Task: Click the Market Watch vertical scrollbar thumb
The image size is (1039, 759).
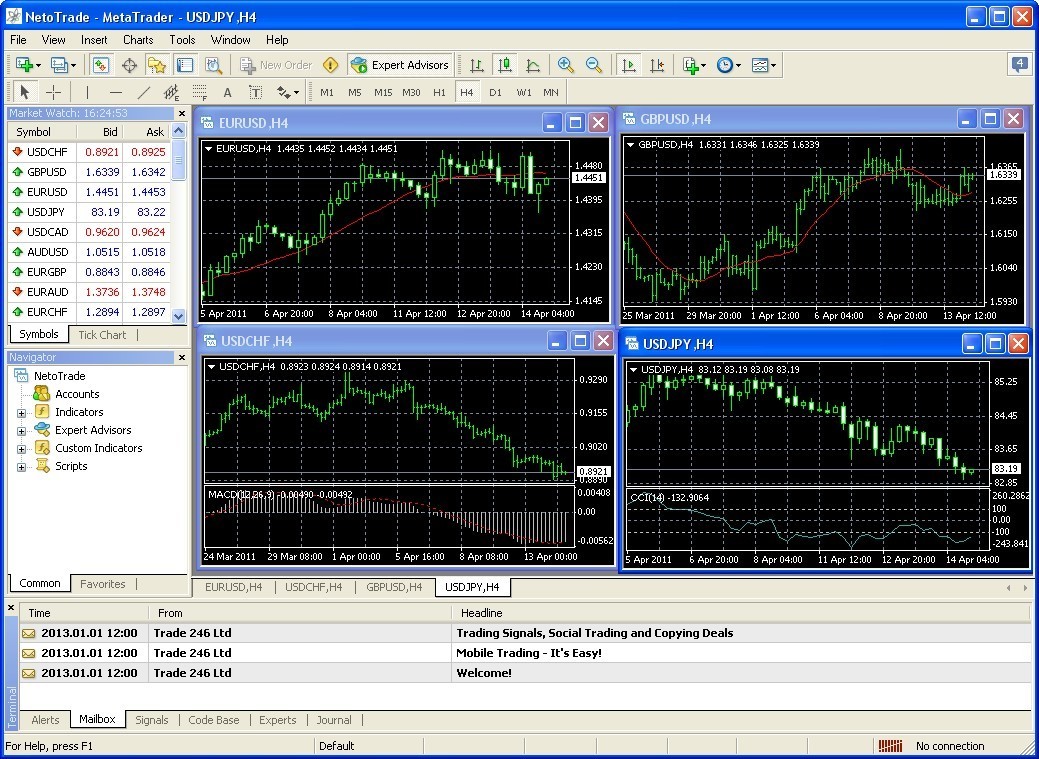Action: pyautogui.click(x=178, y=159)
